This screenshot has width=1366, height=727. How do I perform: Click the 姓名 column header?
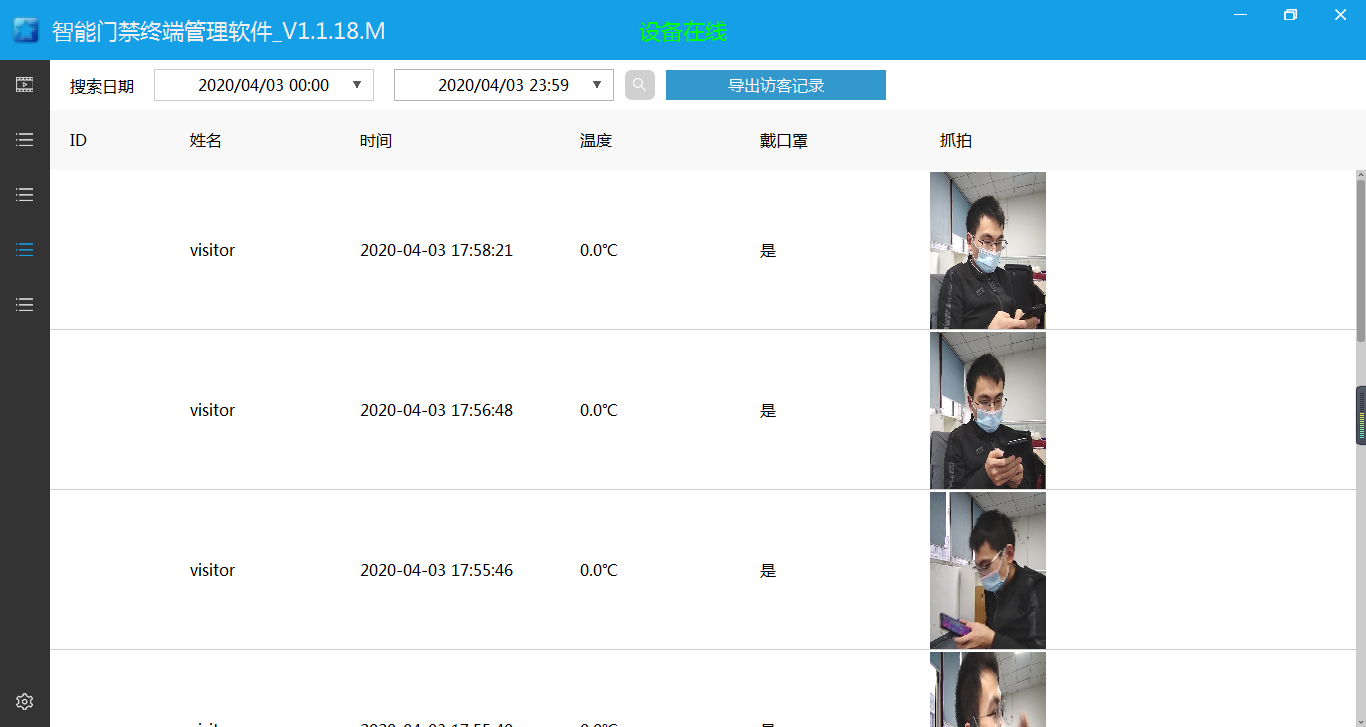[x=205, y=141]
